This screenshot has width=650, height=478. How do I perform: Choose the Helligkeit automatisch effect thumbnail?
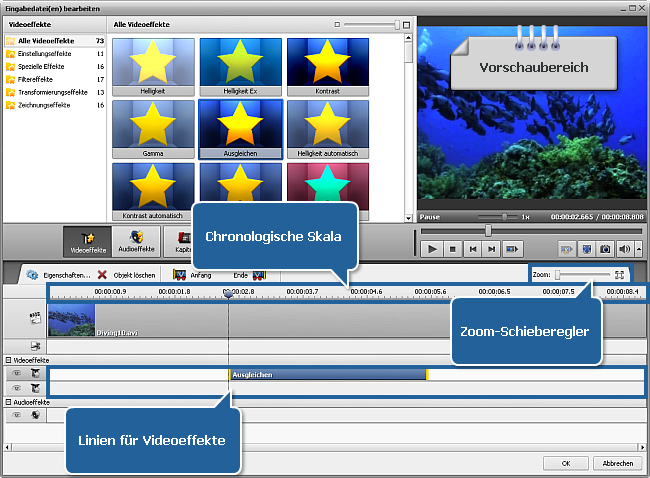(x=327, y=129)
